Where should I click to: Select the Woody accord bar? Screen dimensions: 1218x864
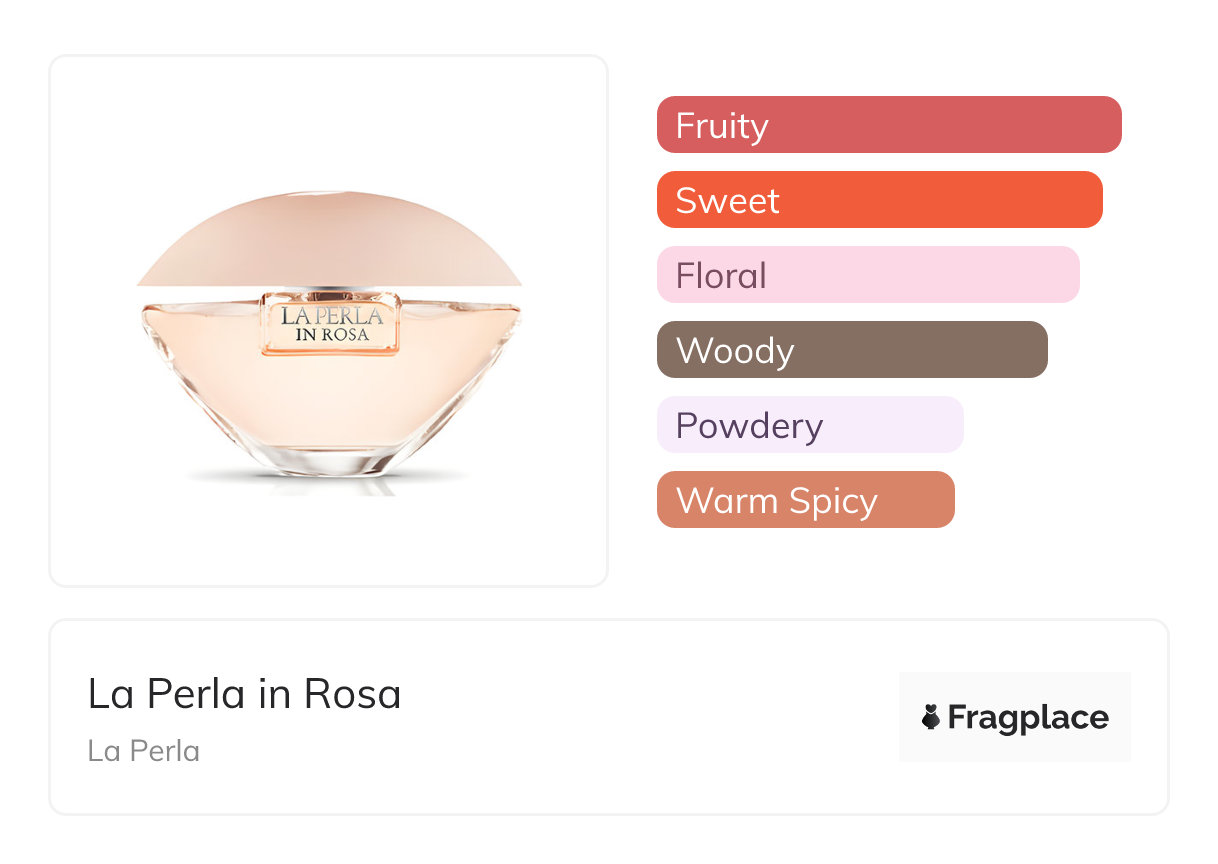(x=852, y=350)
